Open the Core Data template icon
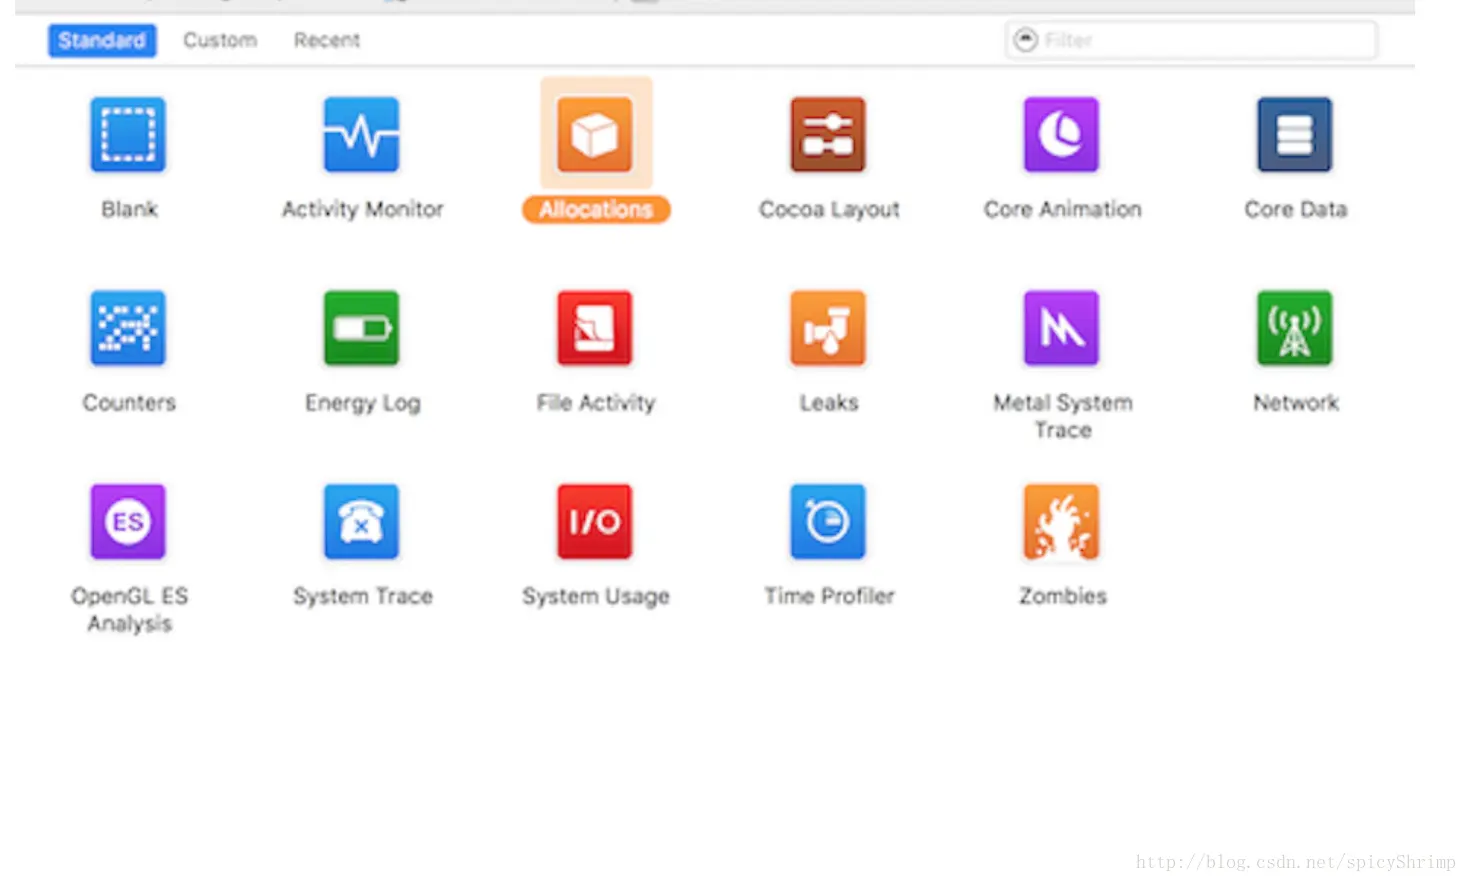 [1295, 135]
